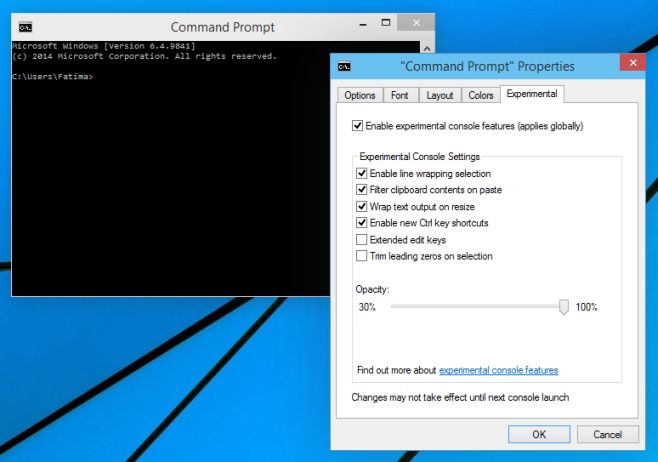
Task: Toggle Filter clipboard contents on paste
Action: [361, 189]
